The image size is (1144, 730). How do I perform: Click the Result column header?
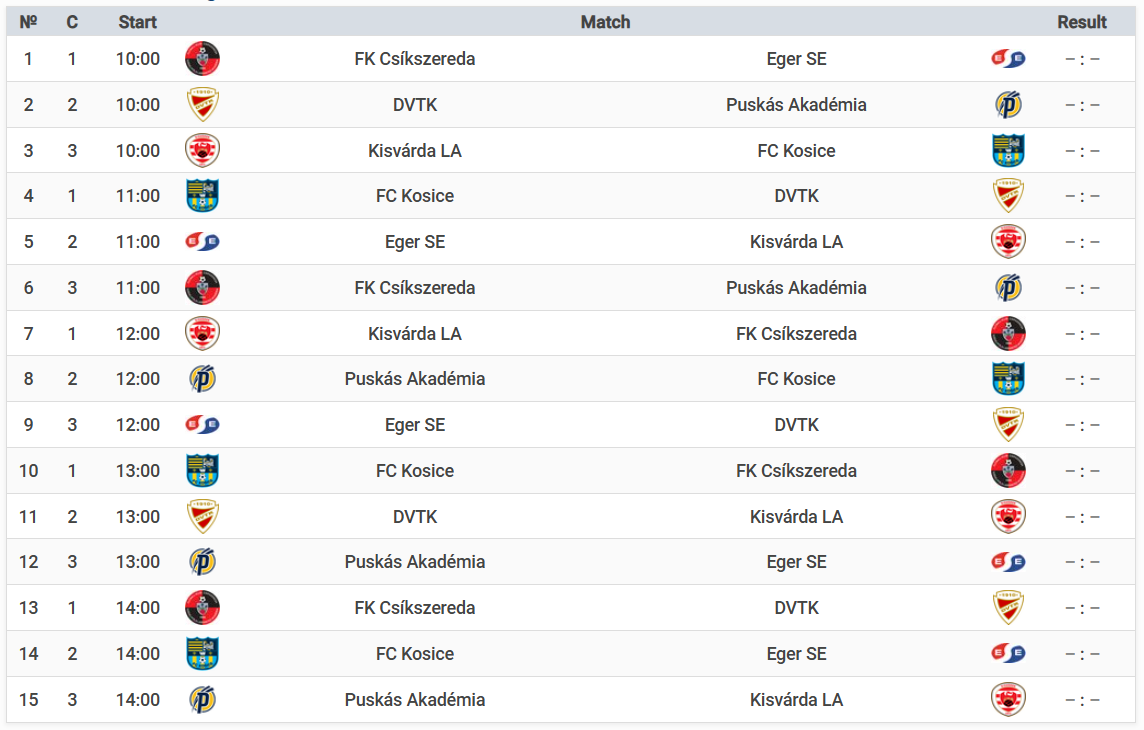click(1082, 22)
